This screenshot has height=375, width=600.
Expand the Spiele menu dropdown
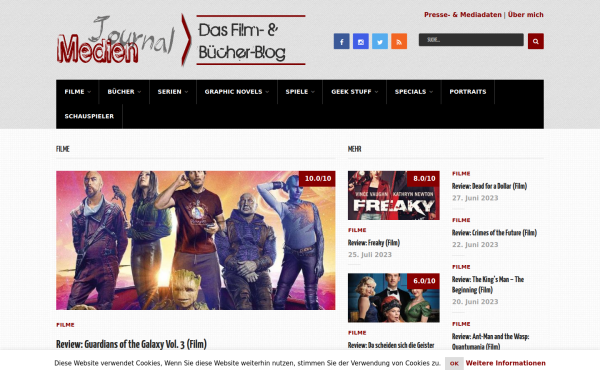pyautogui.click(x=300, y=92)
